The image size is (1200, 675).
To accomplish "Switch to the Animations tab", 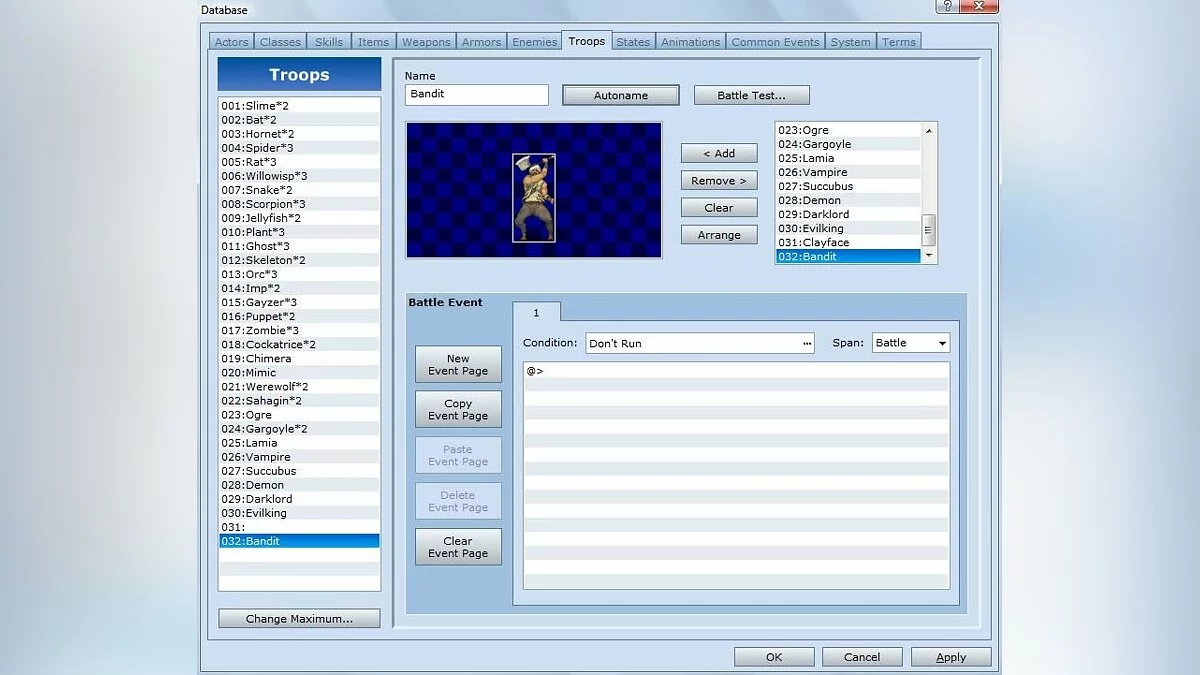I will point(690,42).
